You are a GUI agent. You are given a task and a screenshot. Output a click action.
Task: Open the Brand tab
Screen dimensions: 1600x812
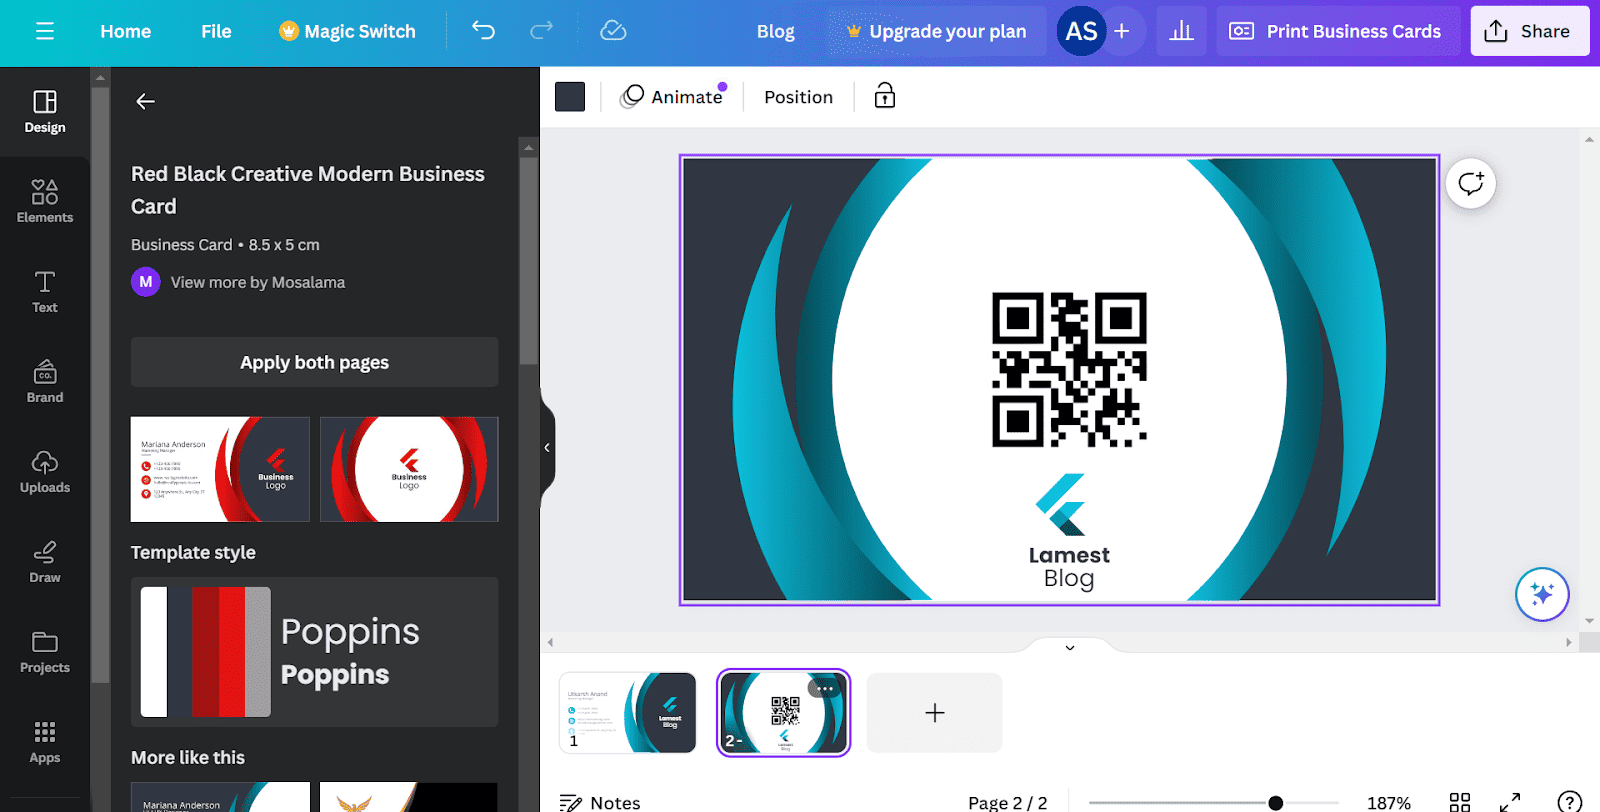[45, 381]
